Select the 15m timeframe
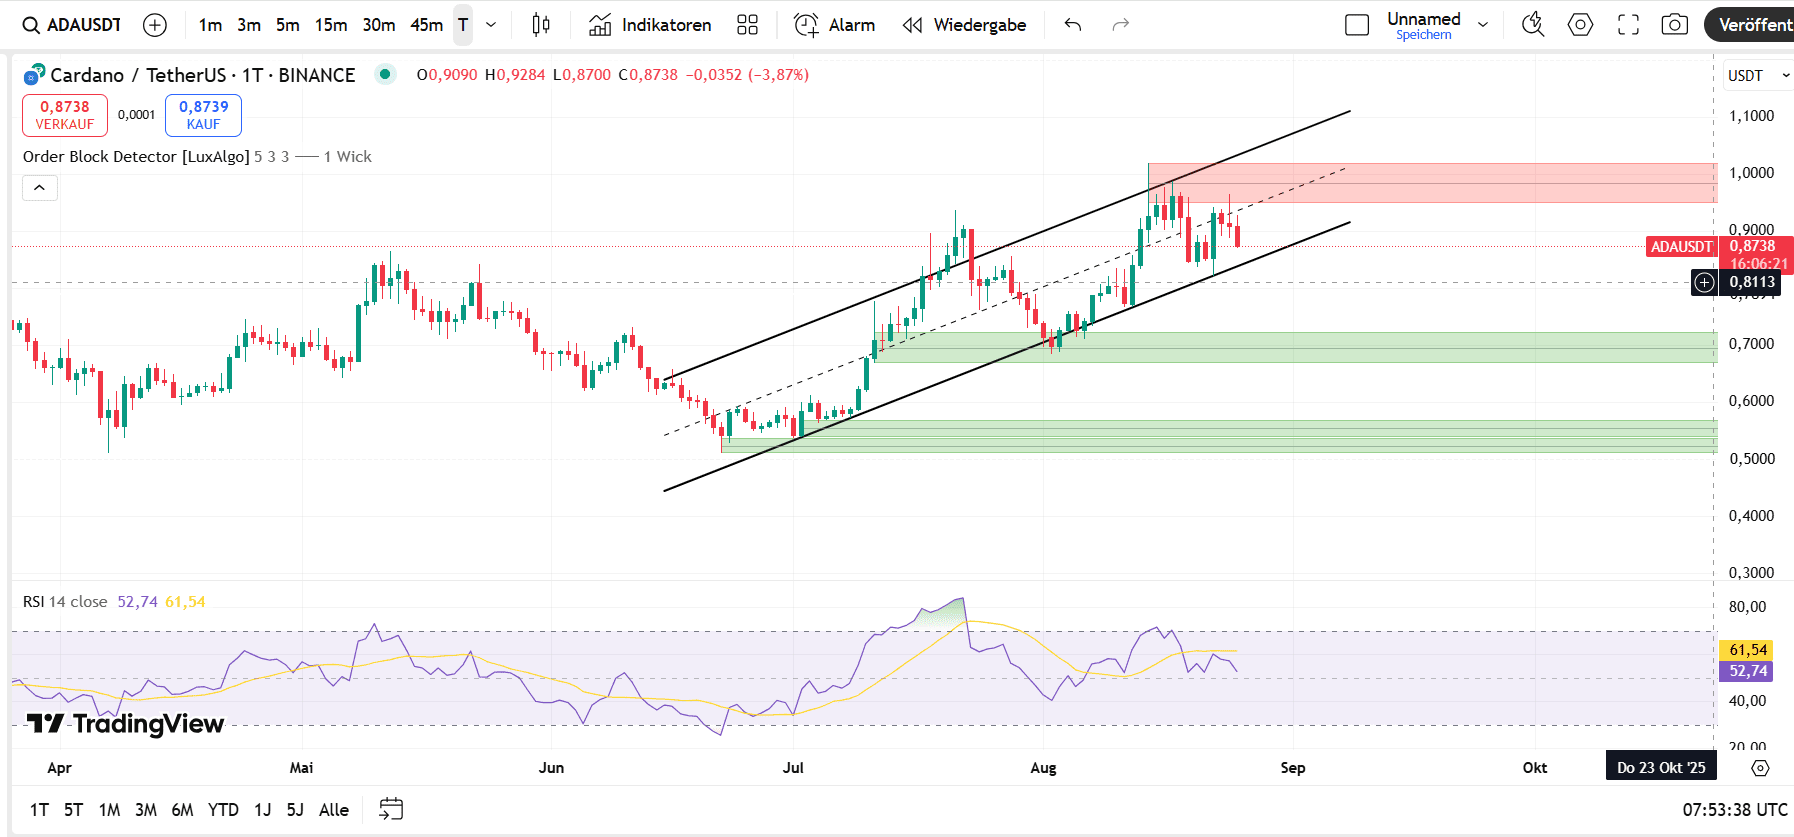 point(331,25)
